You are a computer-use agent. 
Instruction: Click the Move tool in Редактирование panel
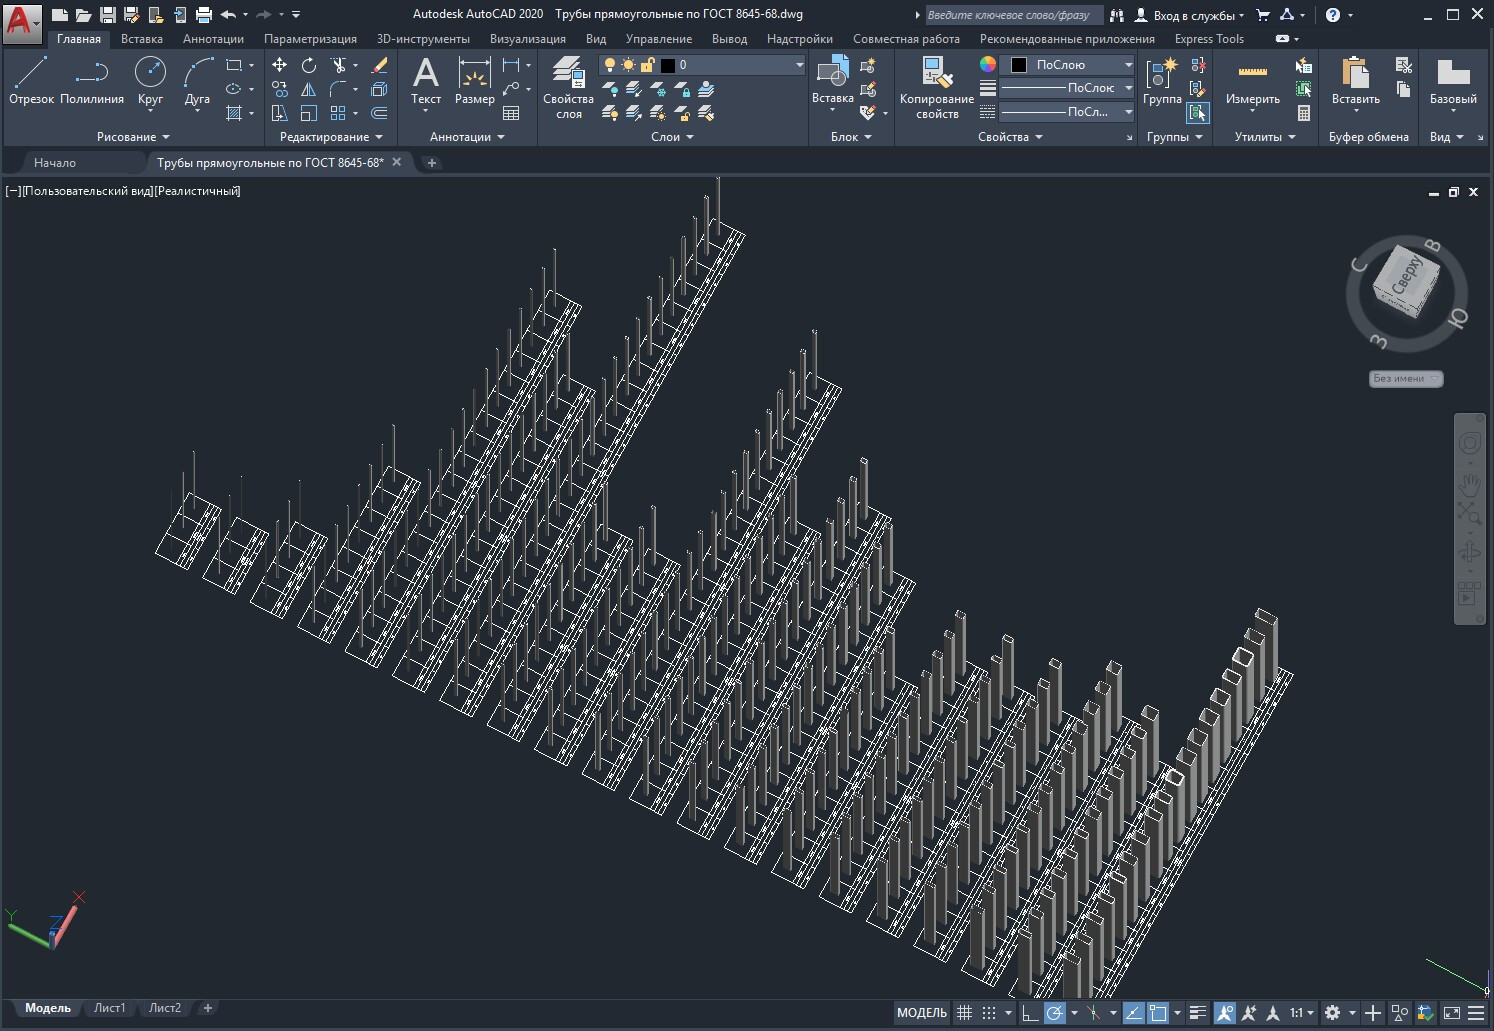point(280,65)
